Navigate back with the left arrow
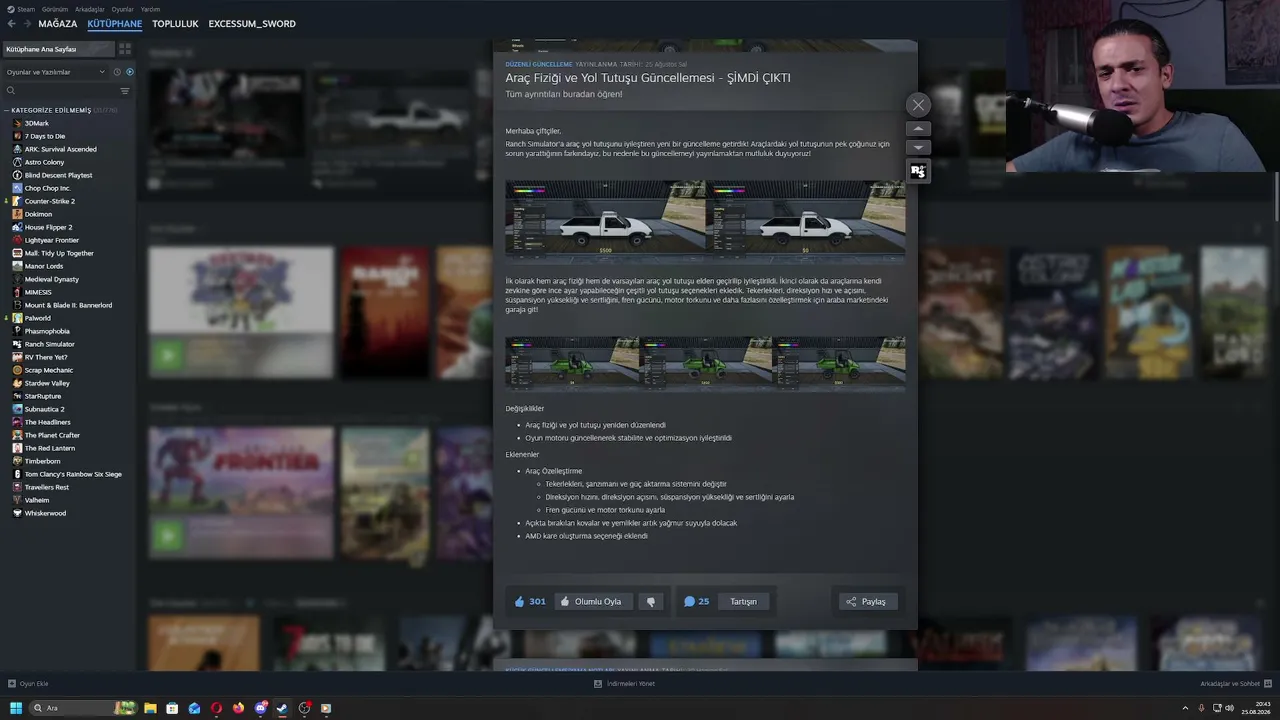The width and height of the screenshot is (1280, 720). click(11, 24)
